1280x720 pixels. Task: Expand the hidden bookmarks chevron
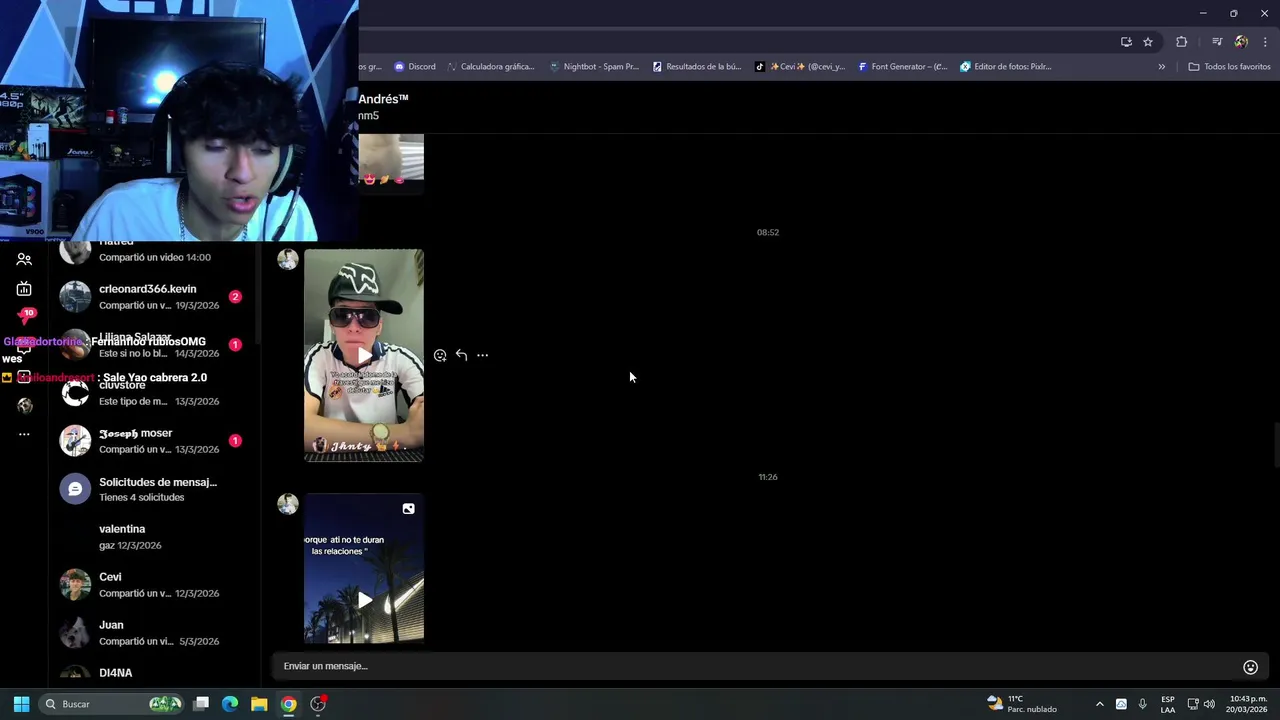click(x=1161, y=67)
